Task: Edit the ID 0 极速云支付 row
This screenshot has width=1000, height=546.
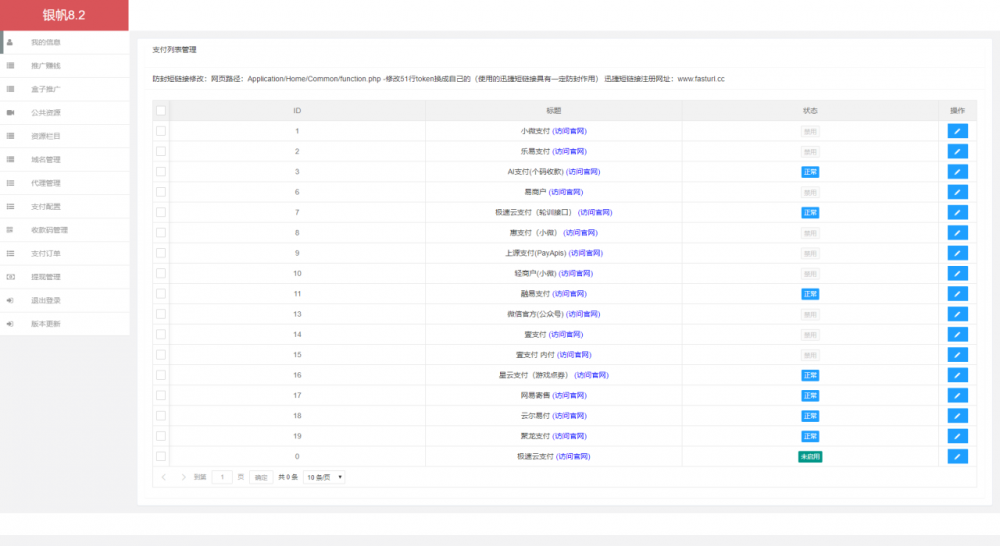Action: tap(957, 457)
